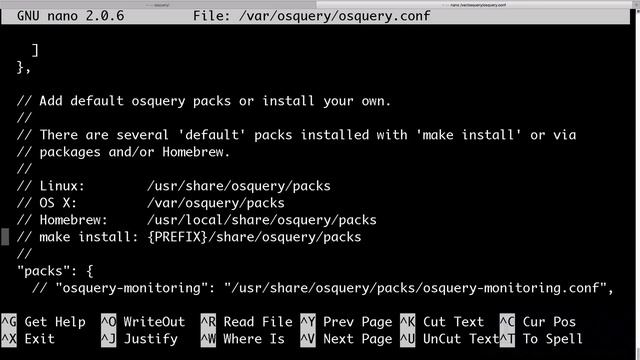Click the ^K Cut Text shortcut
This screenshot has width=640, height=360.
click(x=442, y=322)
